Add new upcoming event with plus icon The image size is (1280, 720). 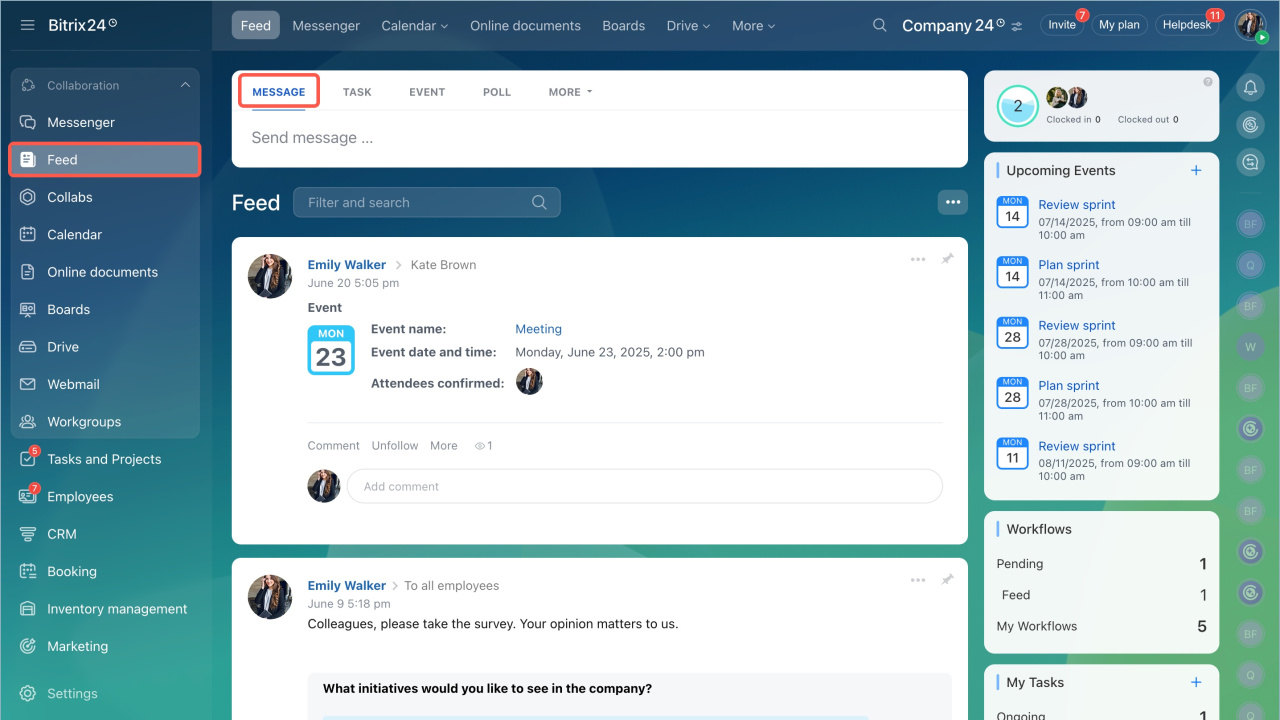1196,171
